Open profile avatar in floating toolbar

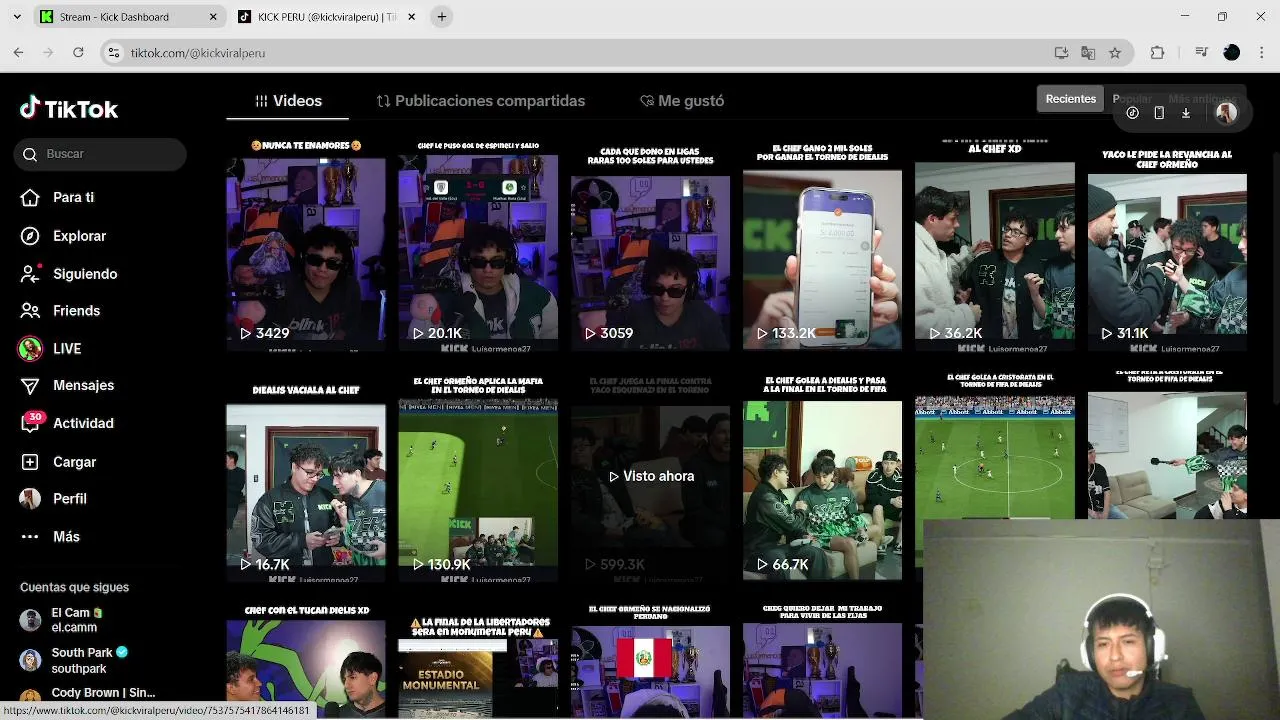(x=1226, y=113)
